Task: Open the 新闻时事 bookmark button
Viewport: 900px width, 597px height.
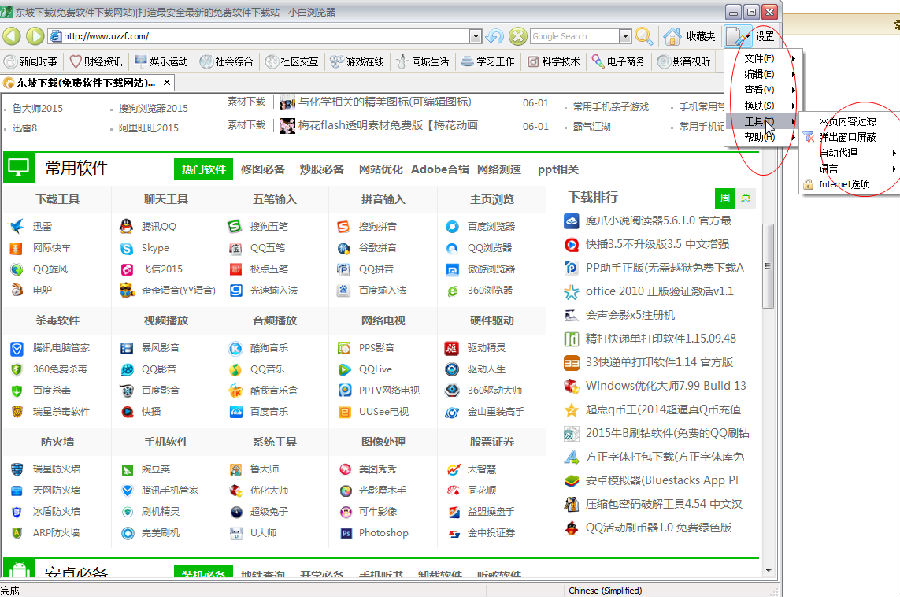Action: [x=35, y=61]
